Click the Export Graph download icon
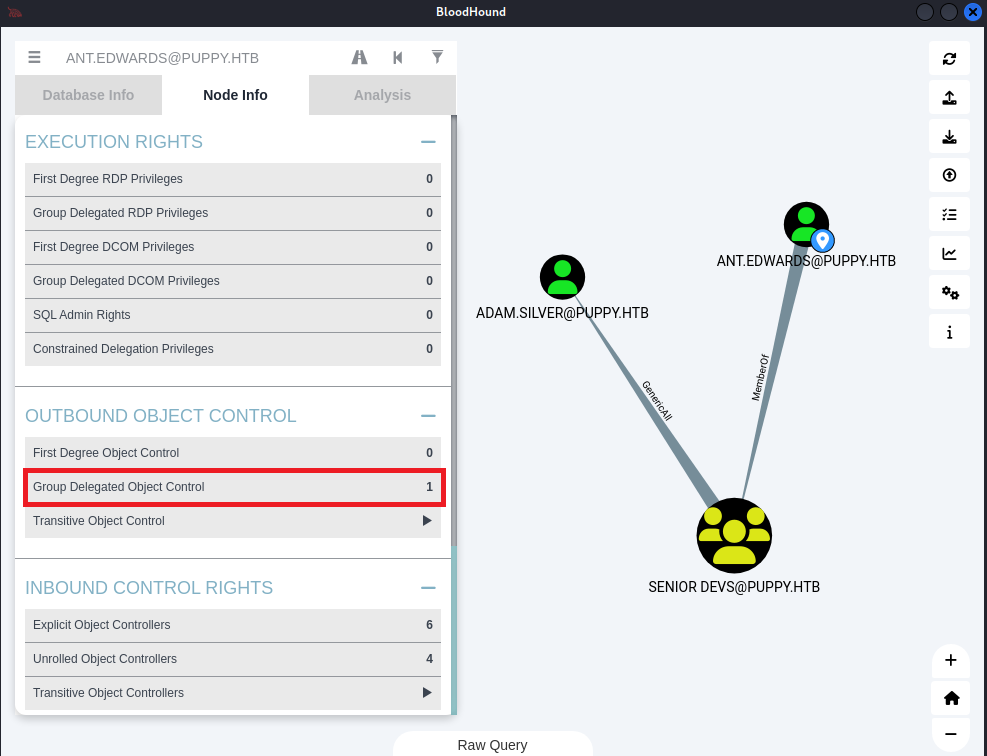The height and width of the screenshot is (756, 987). [x=949, y=137]
